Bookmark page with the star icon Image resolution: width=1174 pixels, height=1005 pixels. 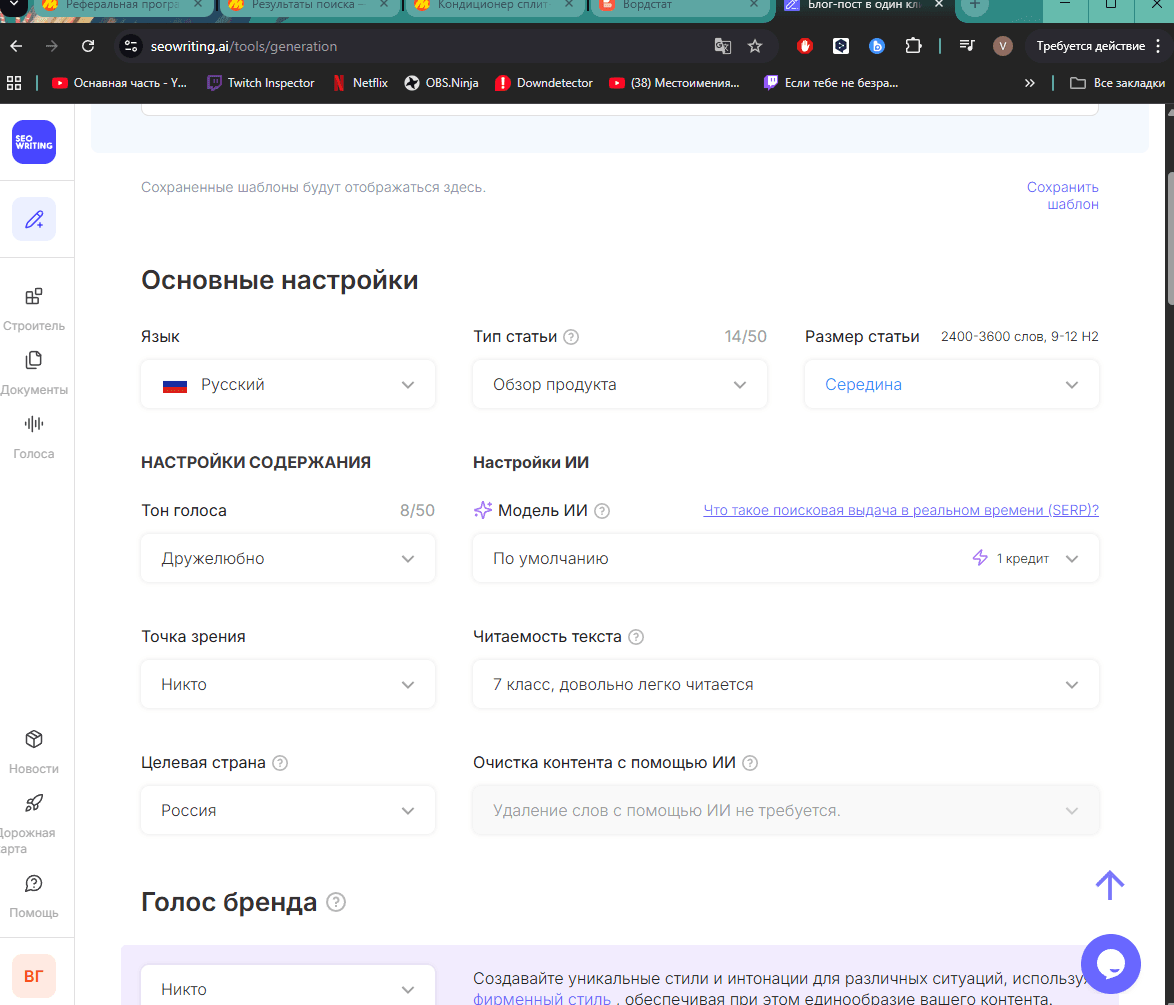coord(755,46)
